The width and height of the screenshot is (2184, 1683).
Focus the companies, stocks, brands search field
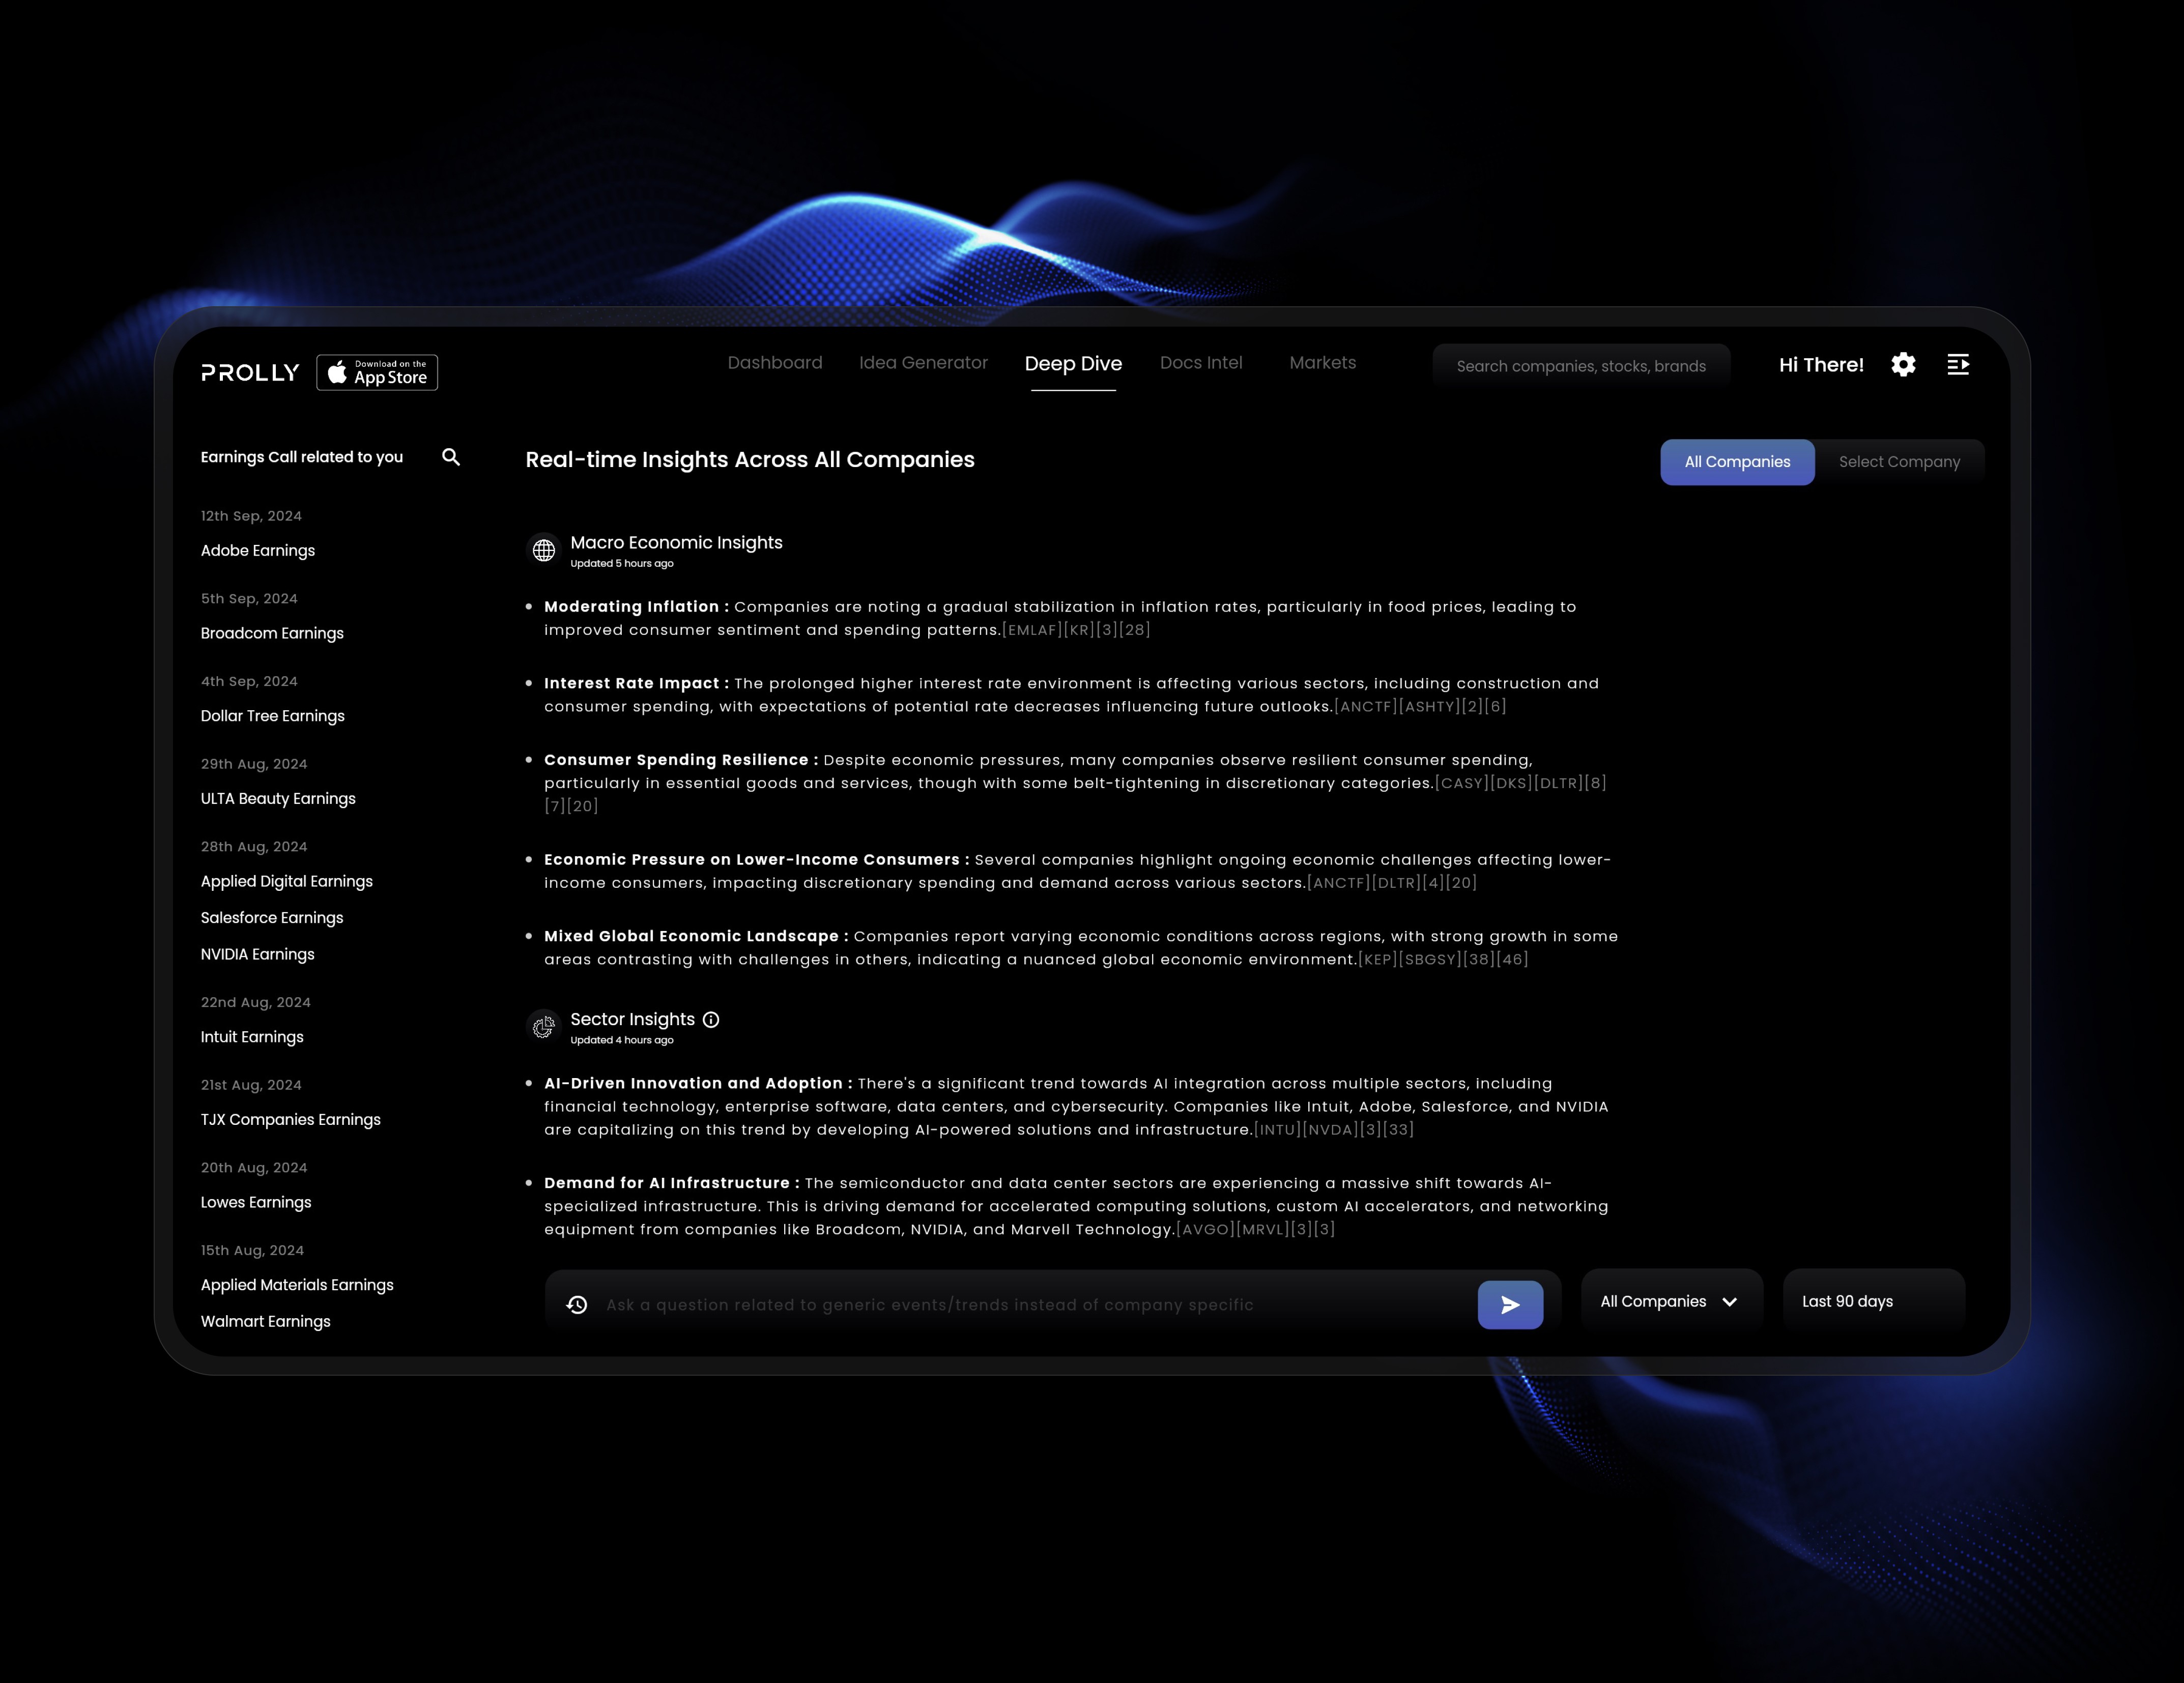click(x=1581, y=366)
